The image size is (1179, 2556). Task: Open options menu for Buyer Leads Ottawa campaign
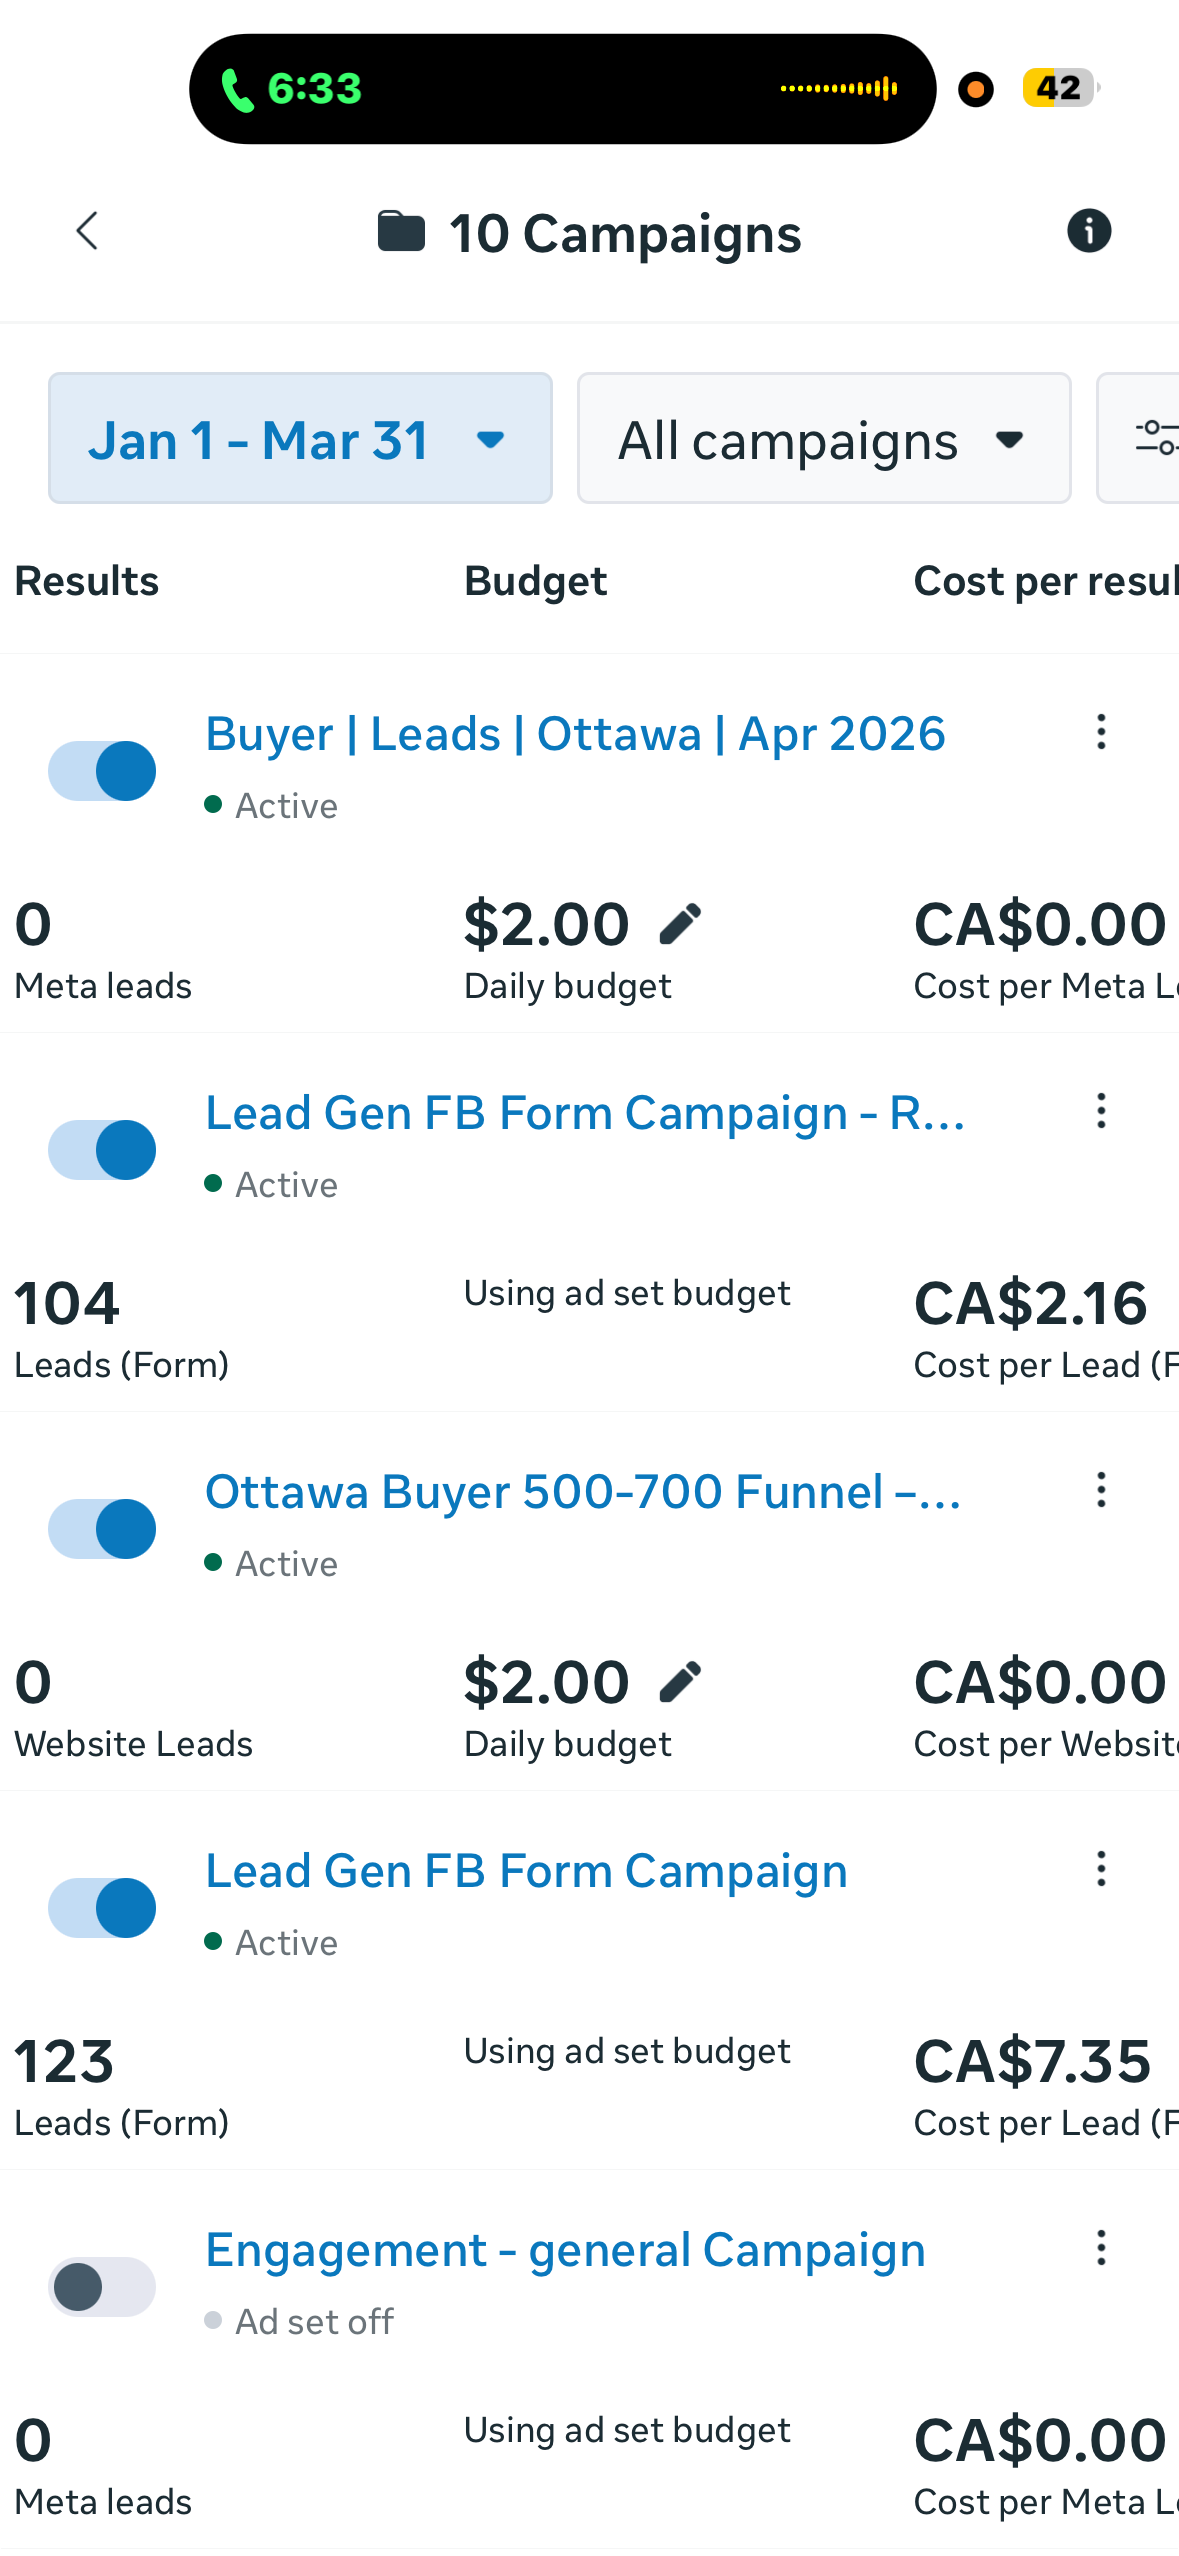coord(1100,734)
